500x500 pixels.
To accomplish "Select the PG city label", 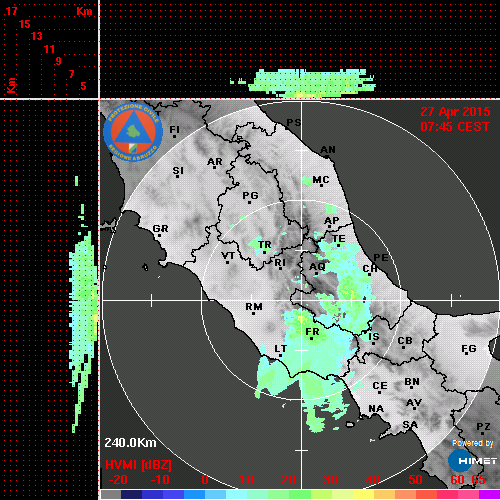I will point(250,195).
